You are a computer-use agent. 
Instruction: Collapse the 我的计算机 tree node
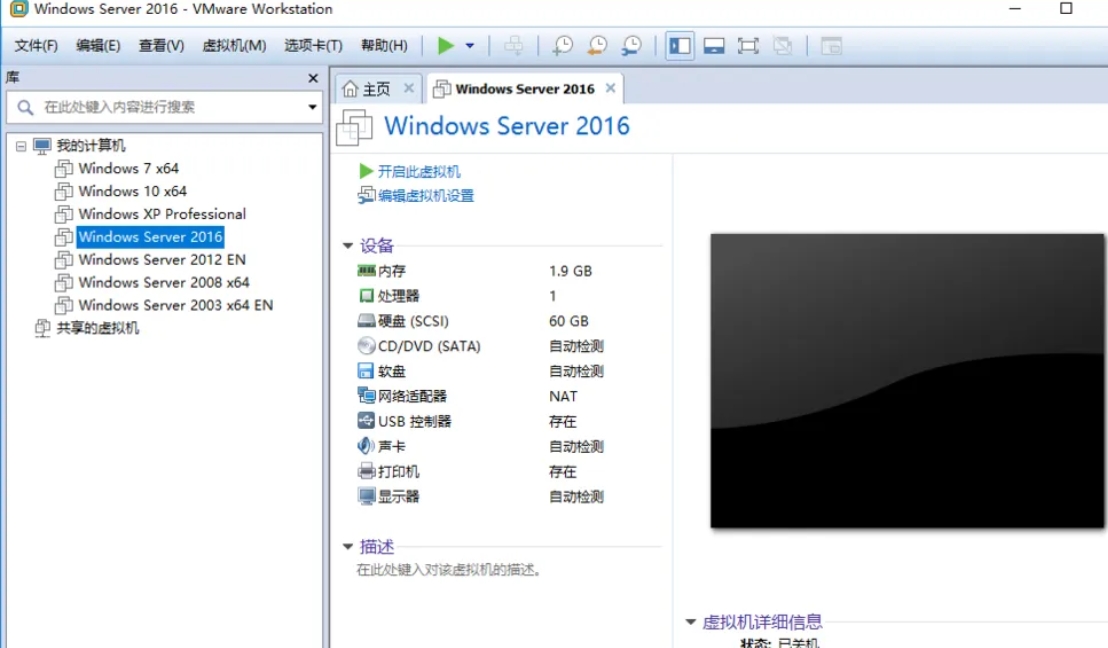click(x=20, y=146)
